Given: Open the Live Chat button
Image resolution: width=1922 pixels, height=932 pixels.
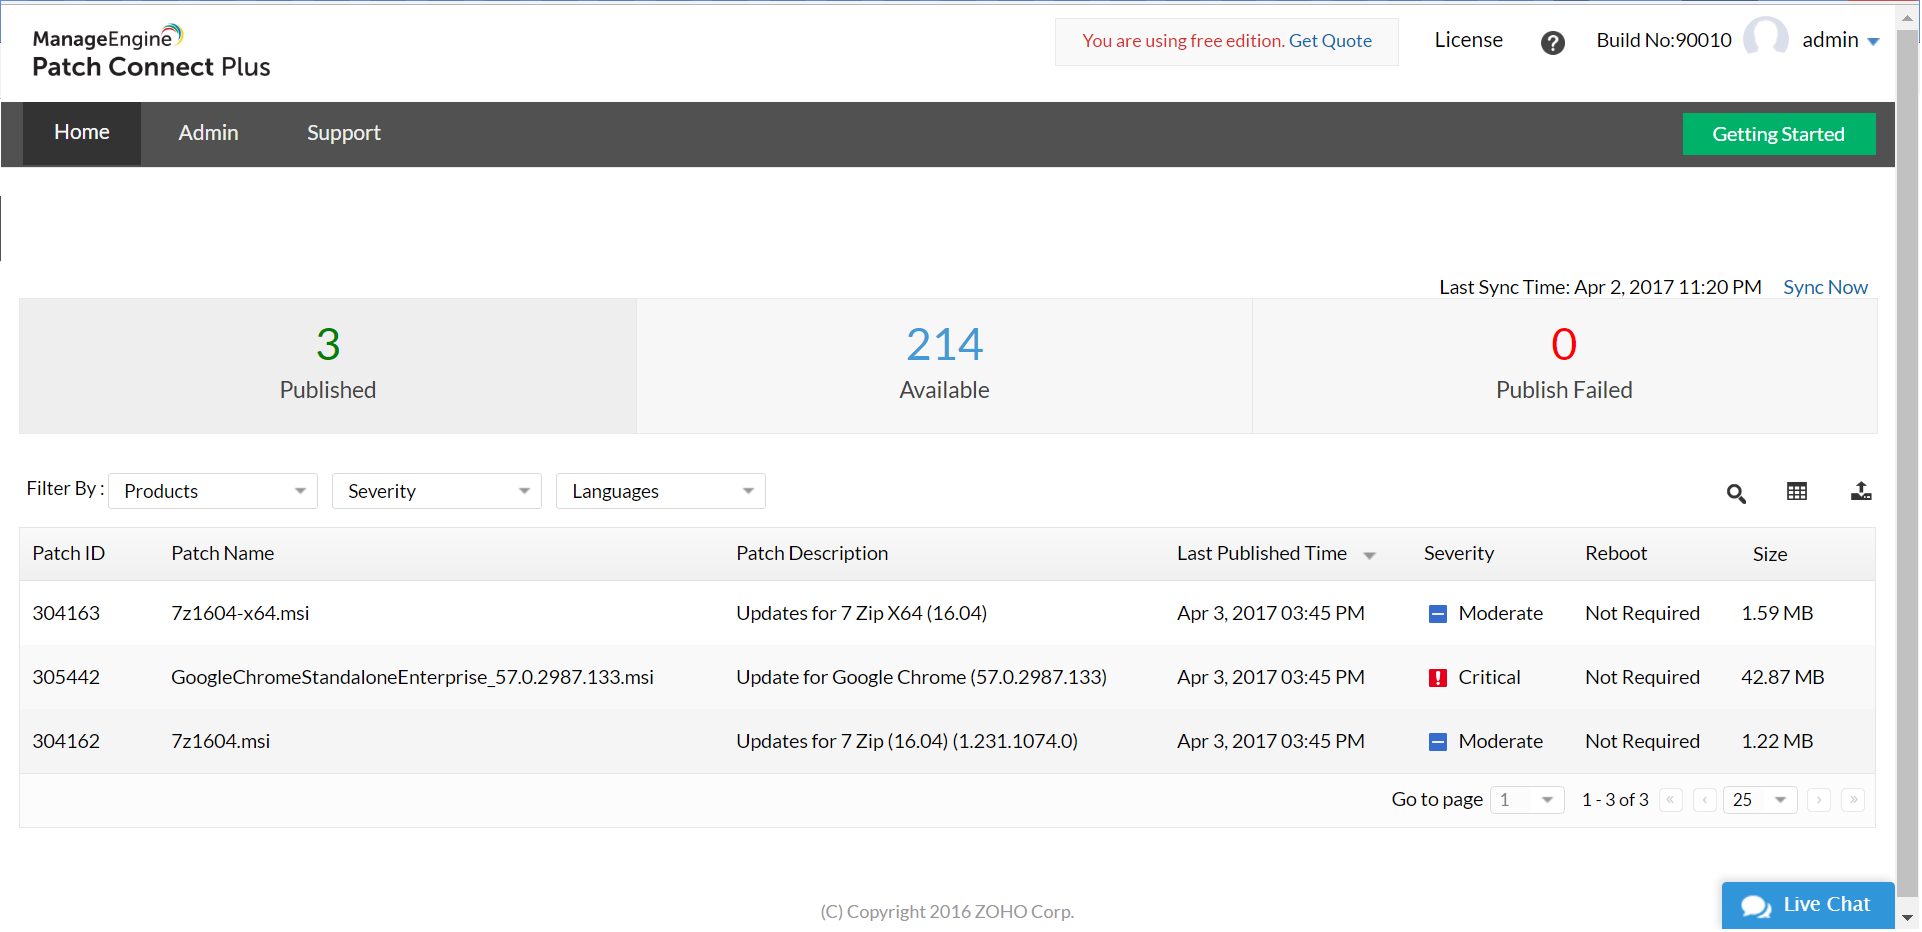Looking at the screenshot, I should [1809, 906].
